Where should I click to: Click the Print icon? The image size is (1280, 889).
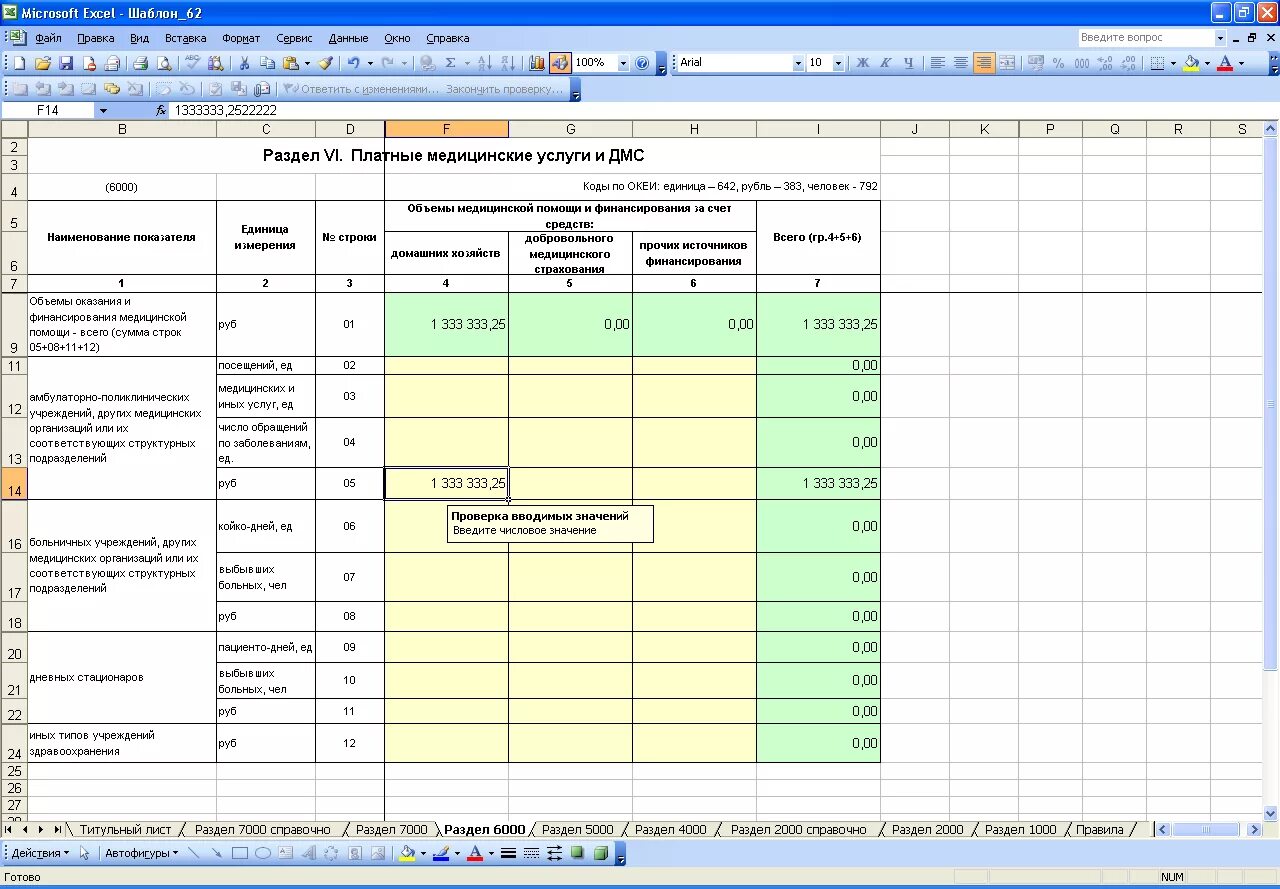(141, 63)
